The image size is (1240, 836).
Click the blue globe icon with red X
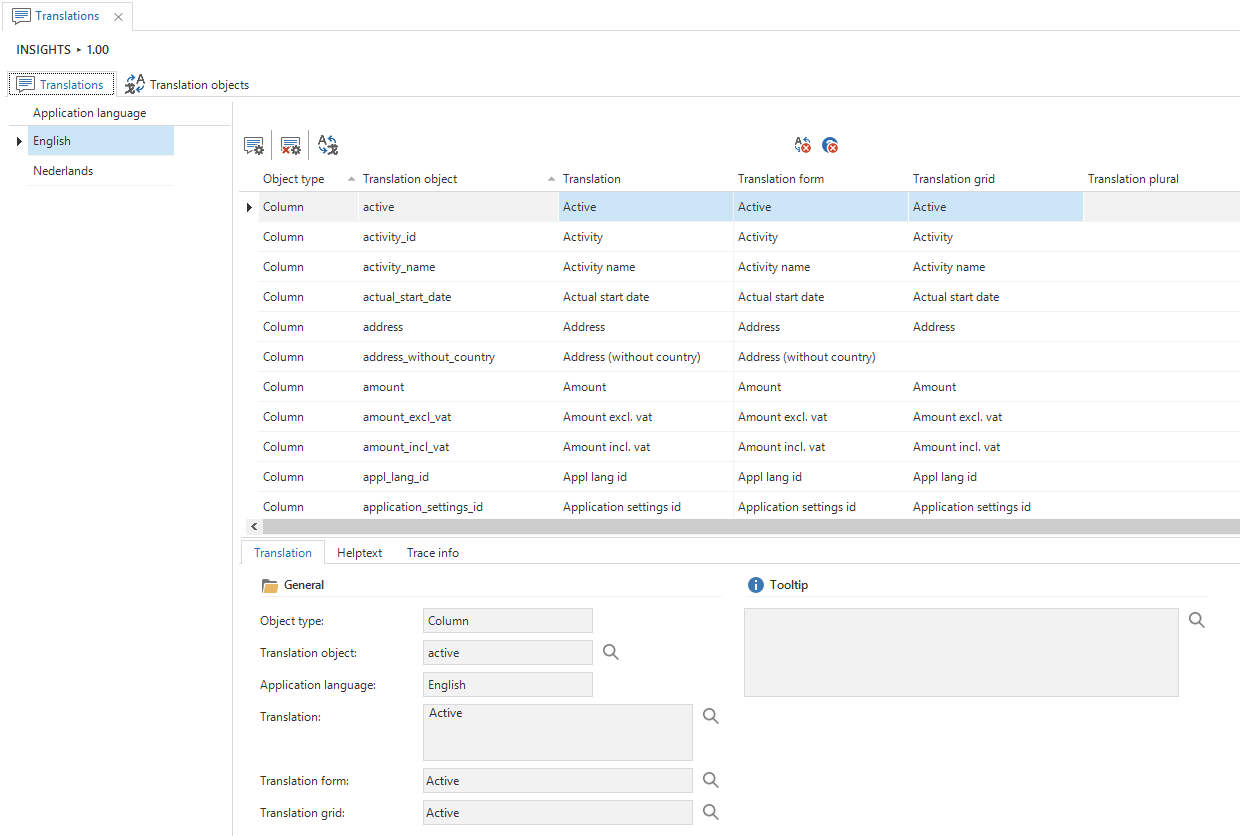pyautogui.click(x=830, y=146)
